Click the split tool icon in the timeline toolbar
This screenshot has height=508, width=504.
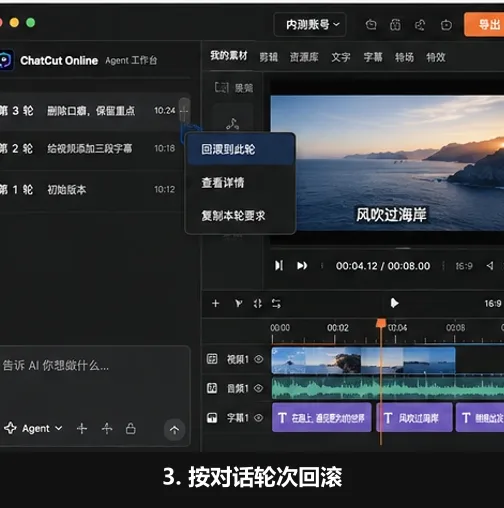(x=238, y=303)
